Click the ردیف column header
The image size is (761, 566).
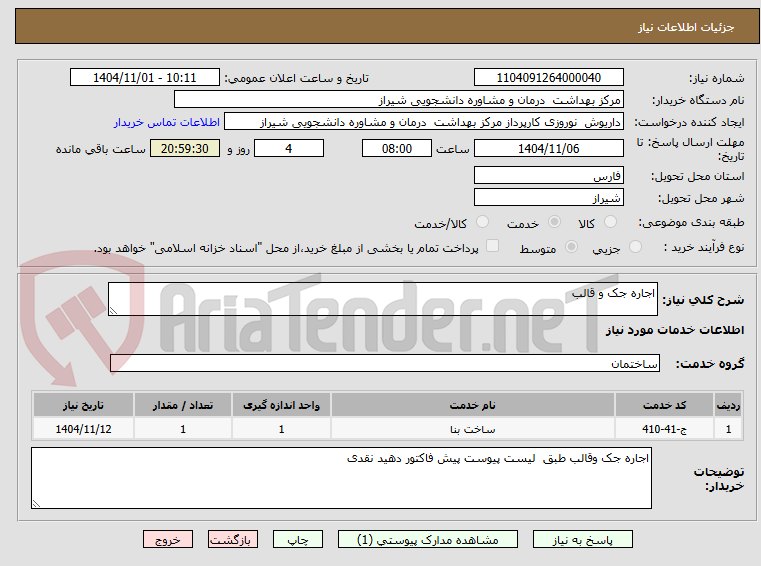[x=728, y=405]
